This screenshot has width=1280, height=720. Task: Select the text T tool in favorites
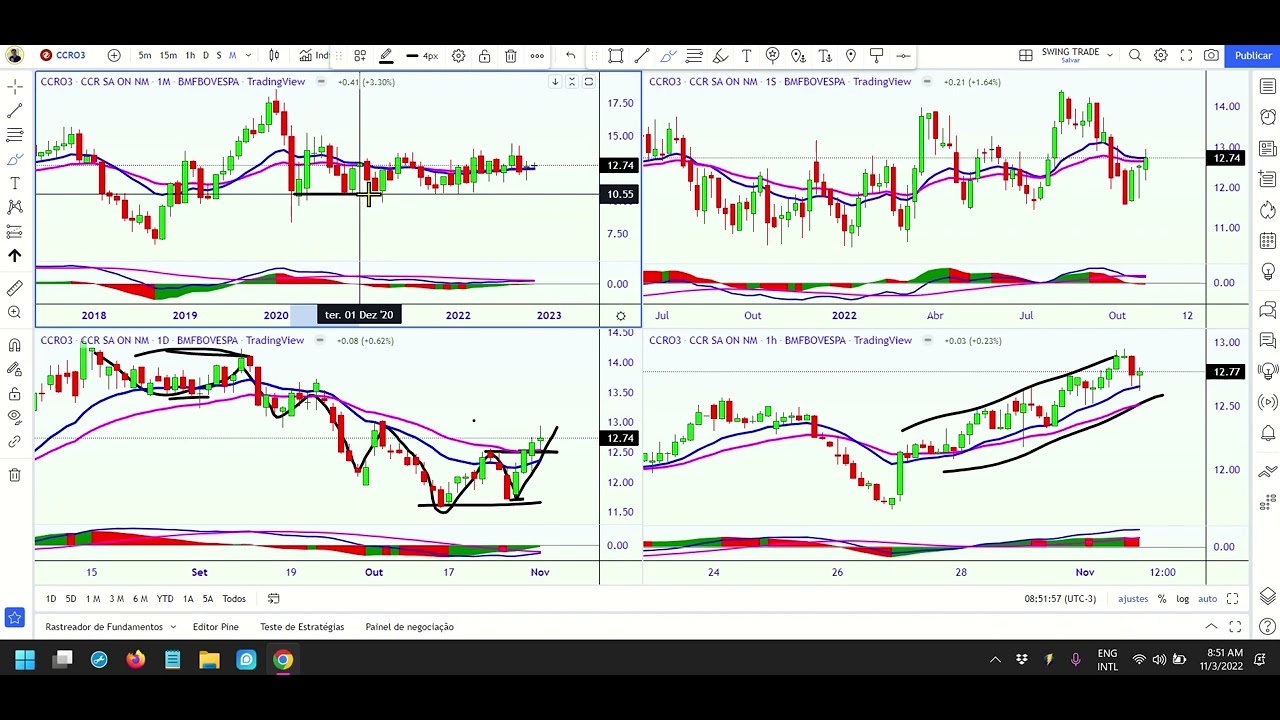point(746,55)
